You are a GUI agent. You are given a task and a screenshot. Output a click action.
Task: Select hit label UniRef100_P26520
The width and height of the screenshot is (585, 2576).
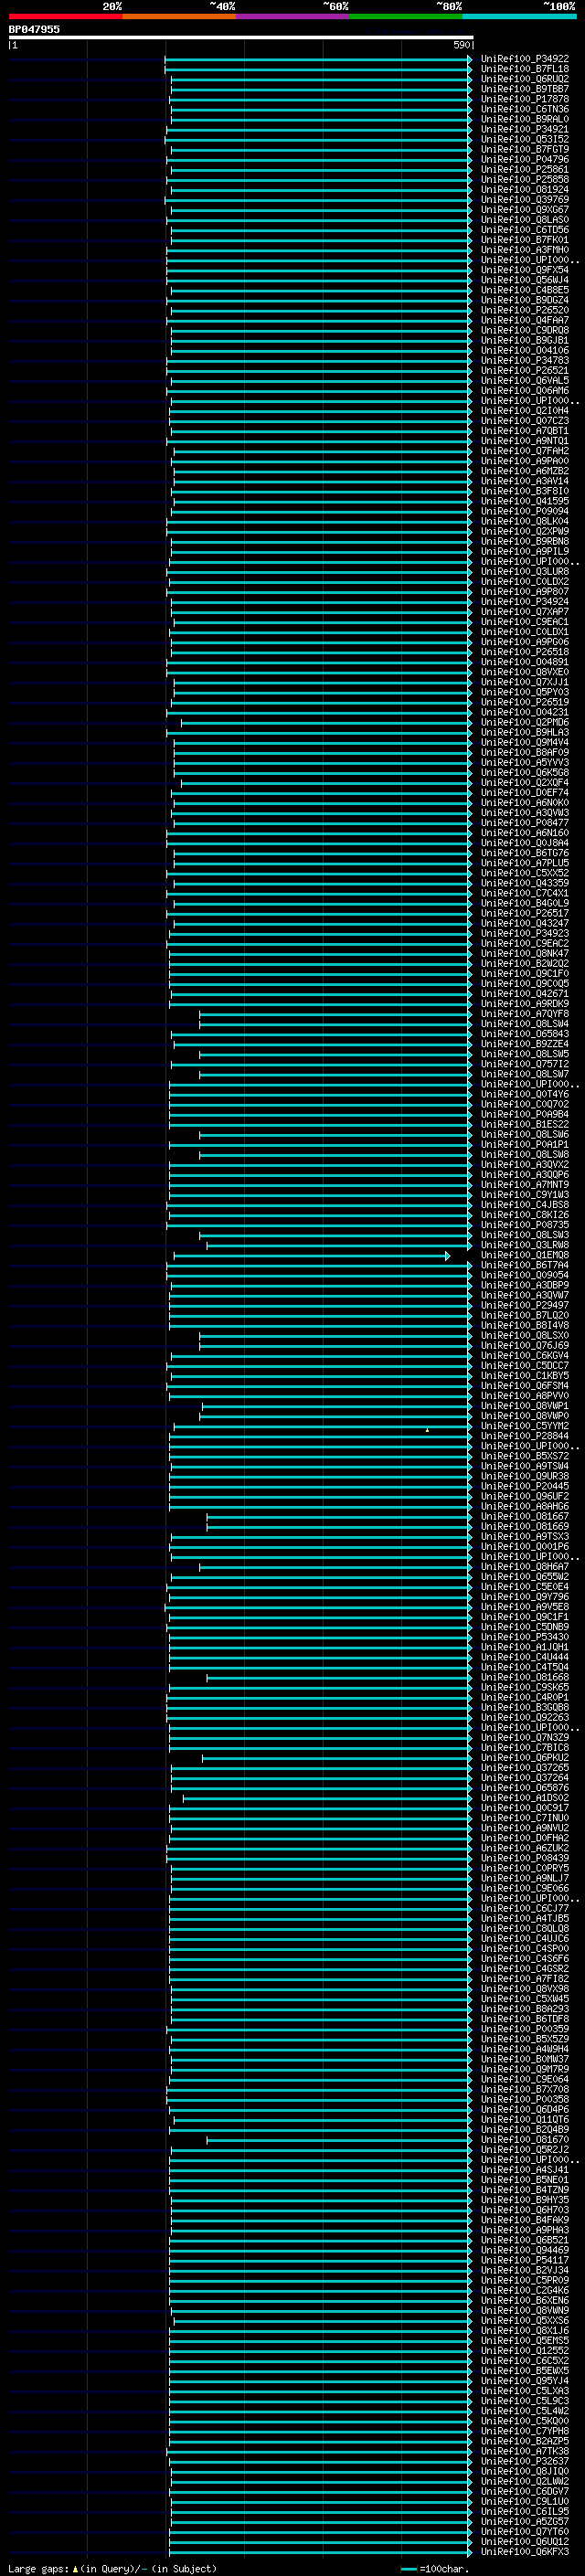(524, 310)
